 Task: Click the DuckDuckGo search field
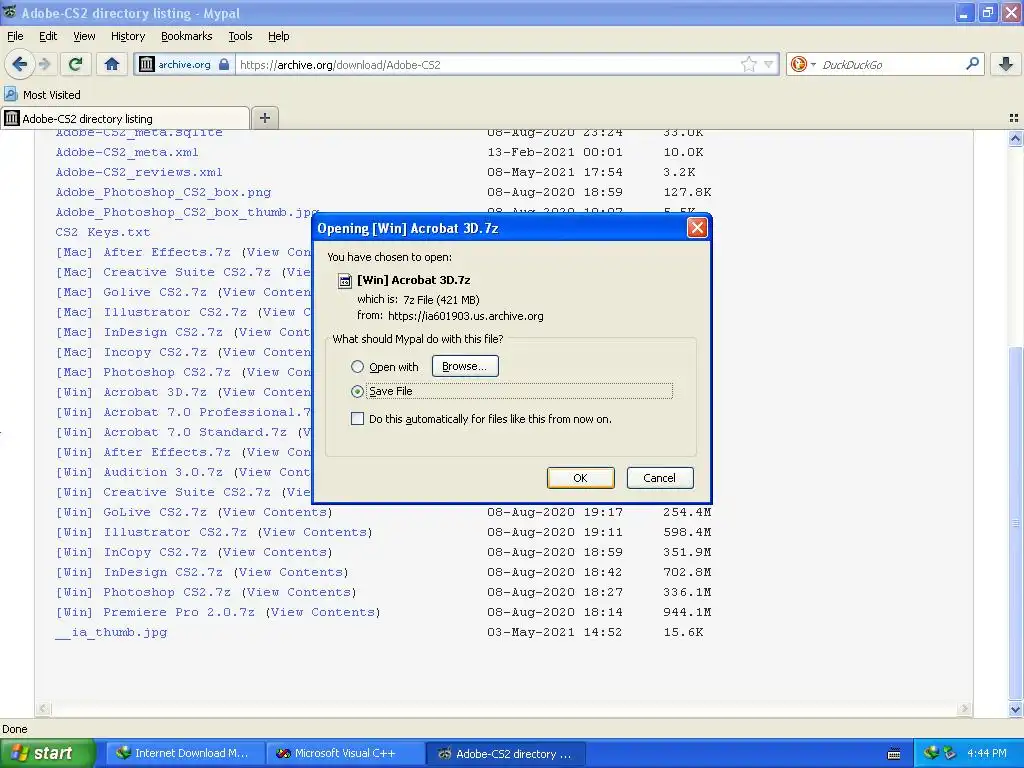(891, 64)
